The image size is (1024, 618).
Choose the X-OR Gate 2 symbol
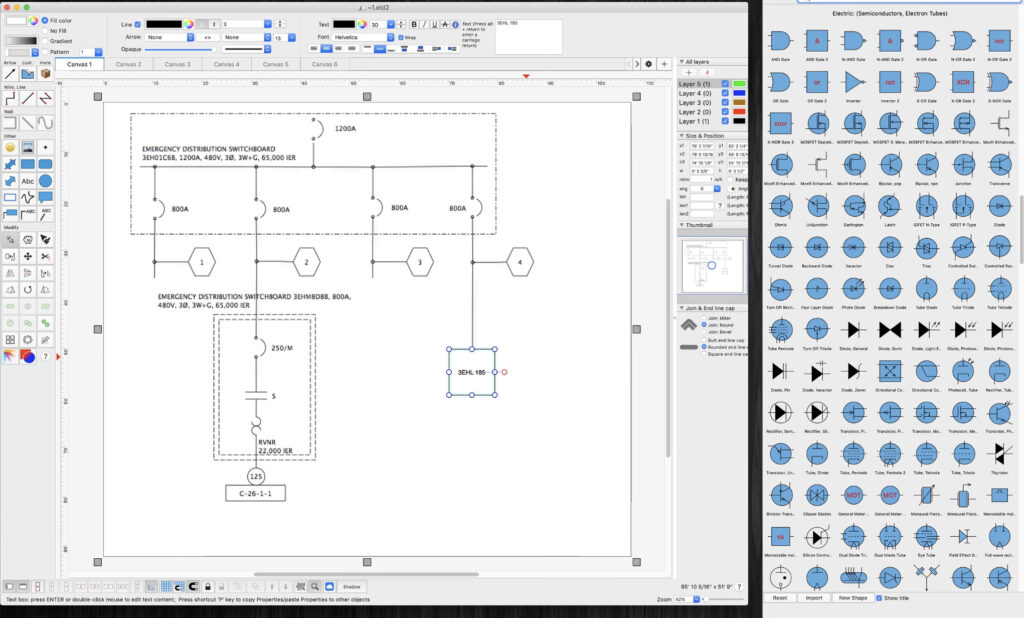(962, 83)
